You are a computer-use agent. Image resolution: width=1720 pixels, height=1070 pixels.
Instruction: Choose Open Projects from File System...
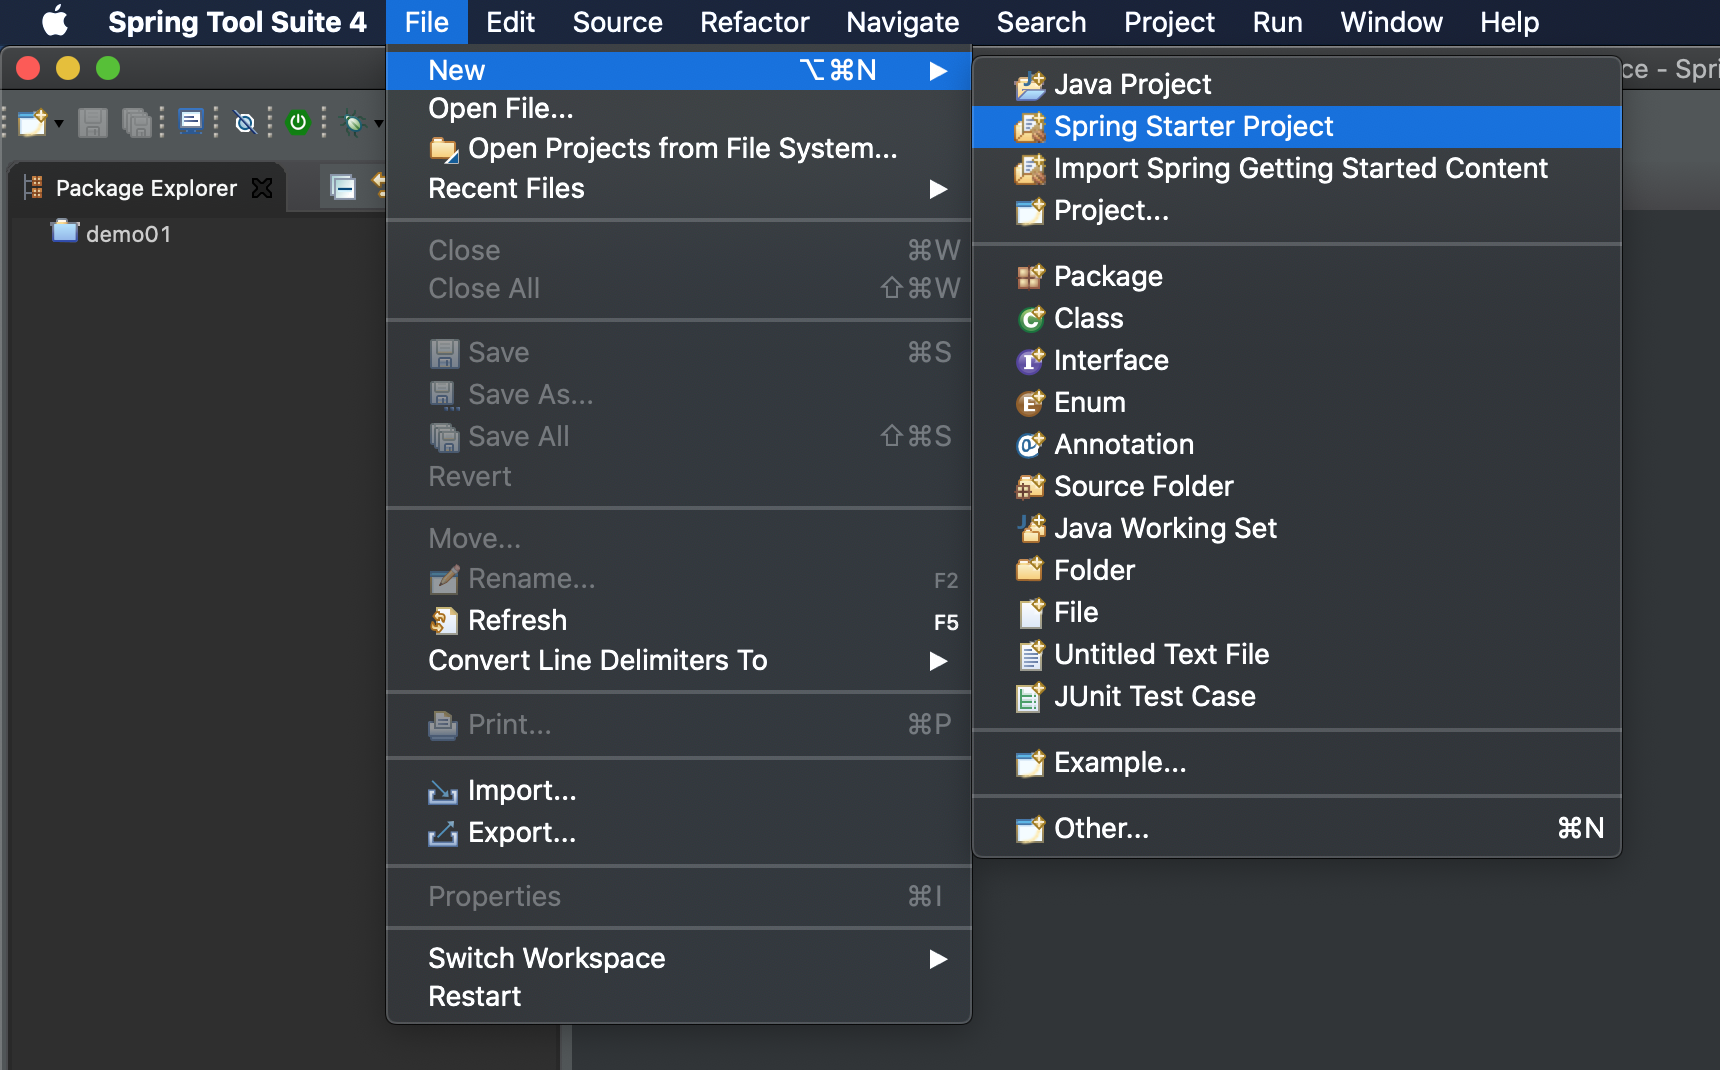pyautogui.click(x=679, y=148)
